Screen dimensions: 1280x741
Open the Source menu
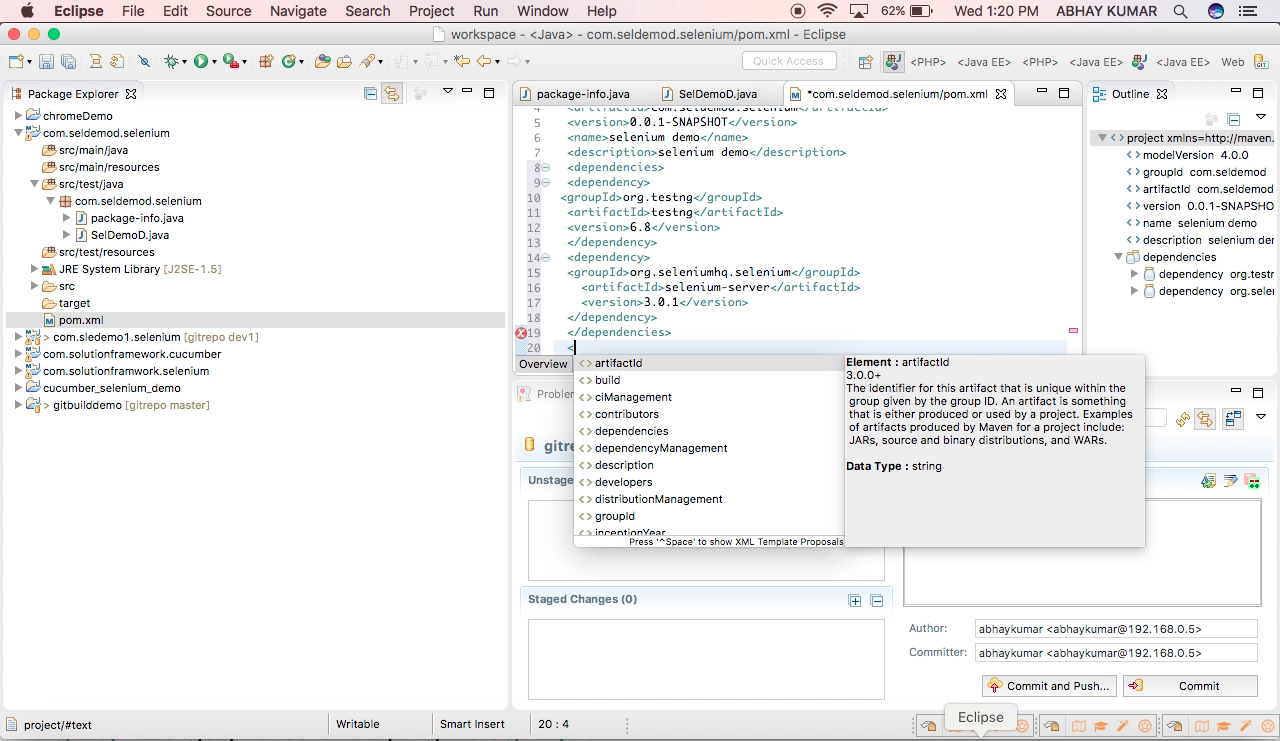coord(228,11)
